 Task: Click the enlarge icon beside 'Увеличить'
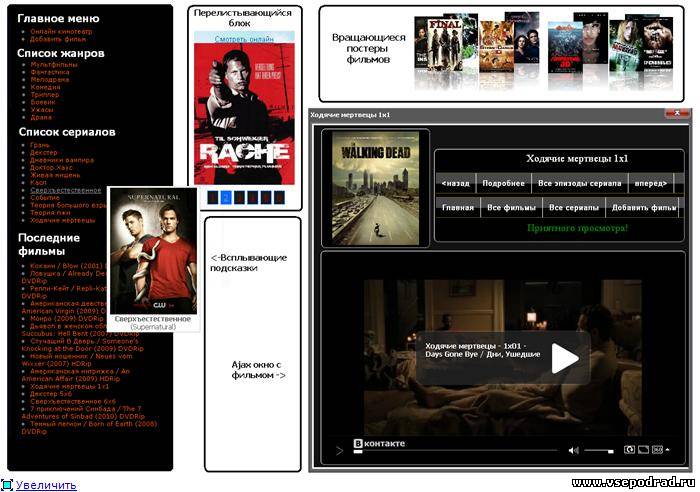[7, 485]
